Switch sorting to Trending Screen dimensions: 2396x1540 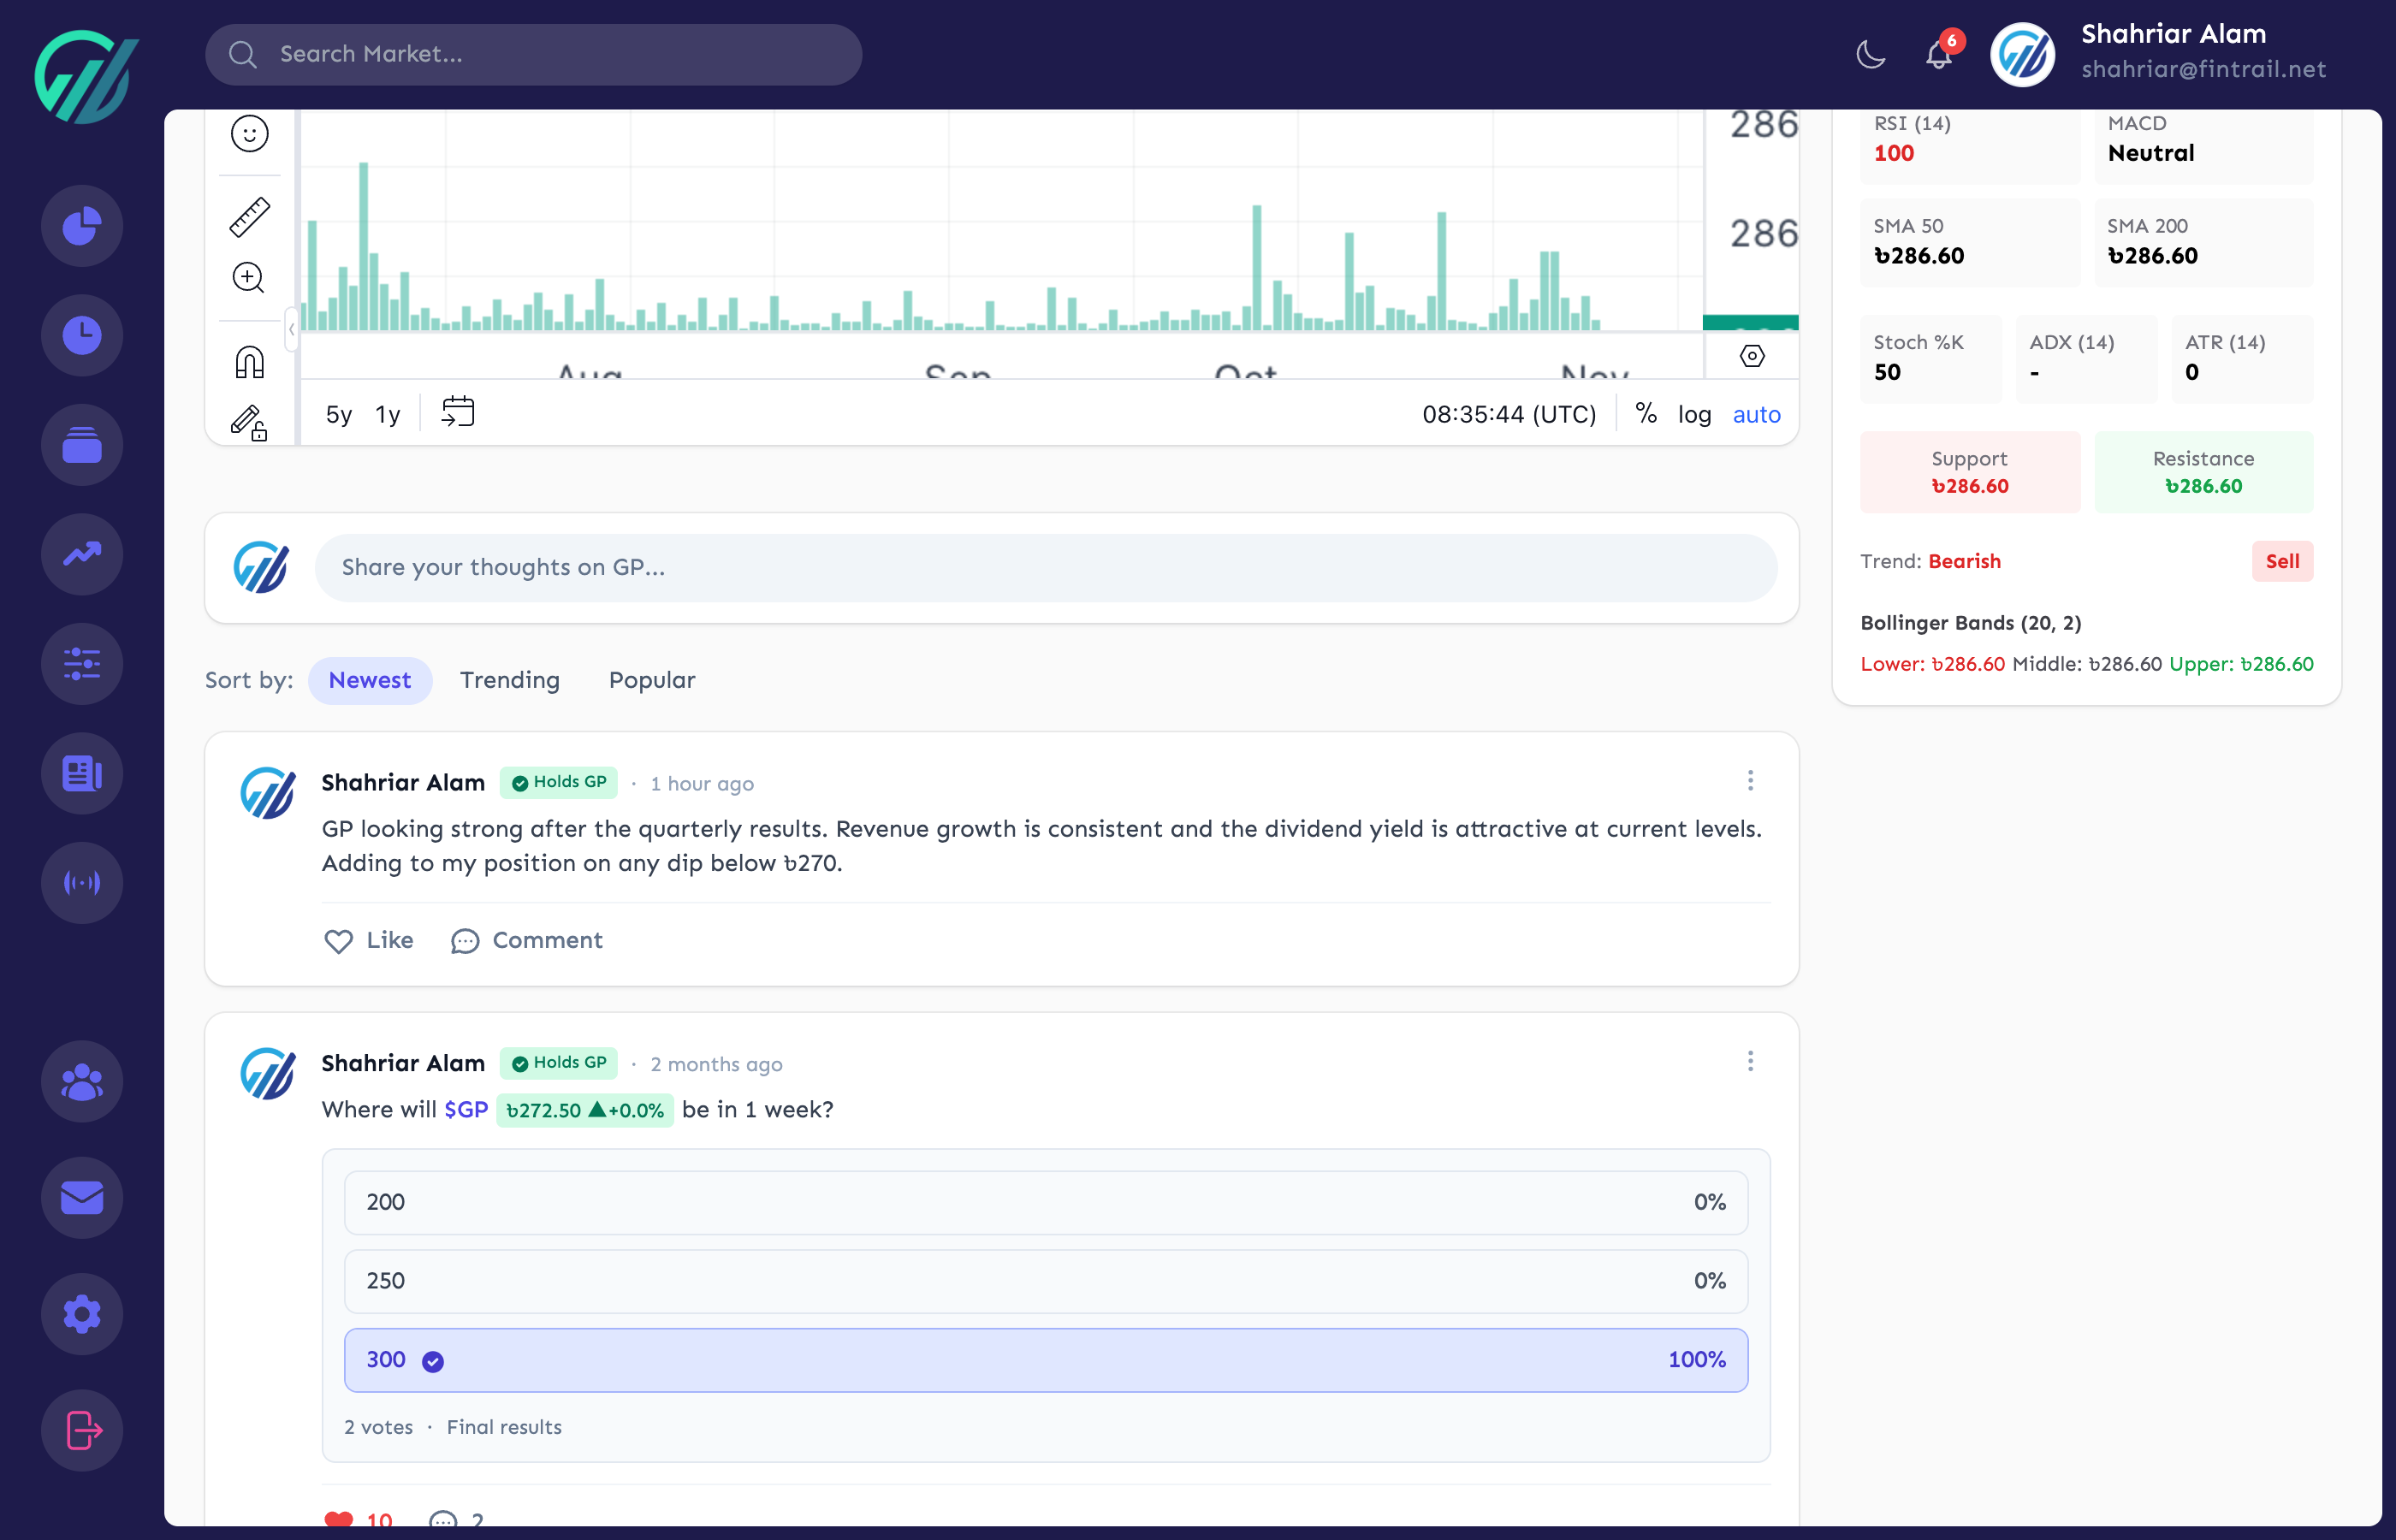point(509,680)
